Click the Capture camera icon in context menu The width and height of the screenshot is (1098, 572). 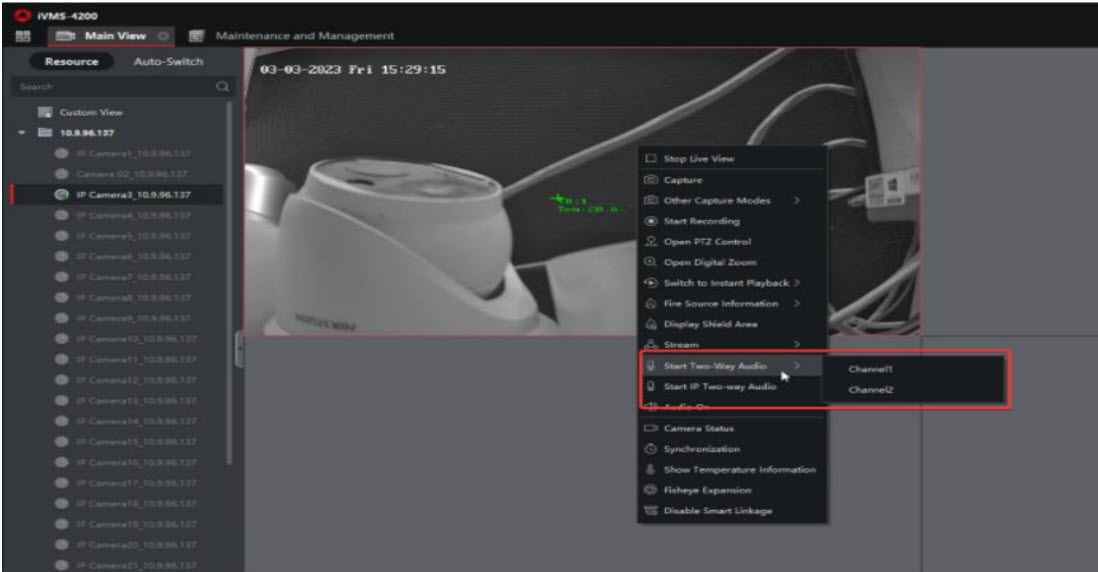(650, 180)
